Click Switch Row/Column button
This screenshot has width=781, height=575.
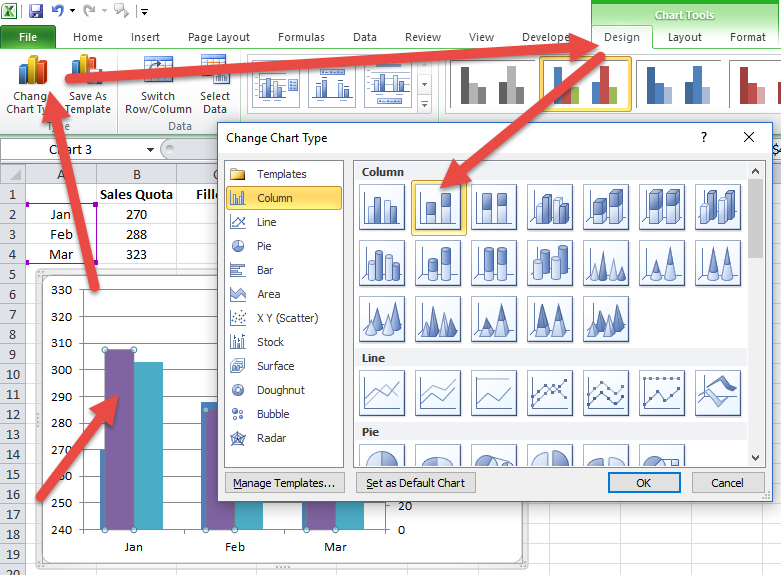(x=158, y=85)
